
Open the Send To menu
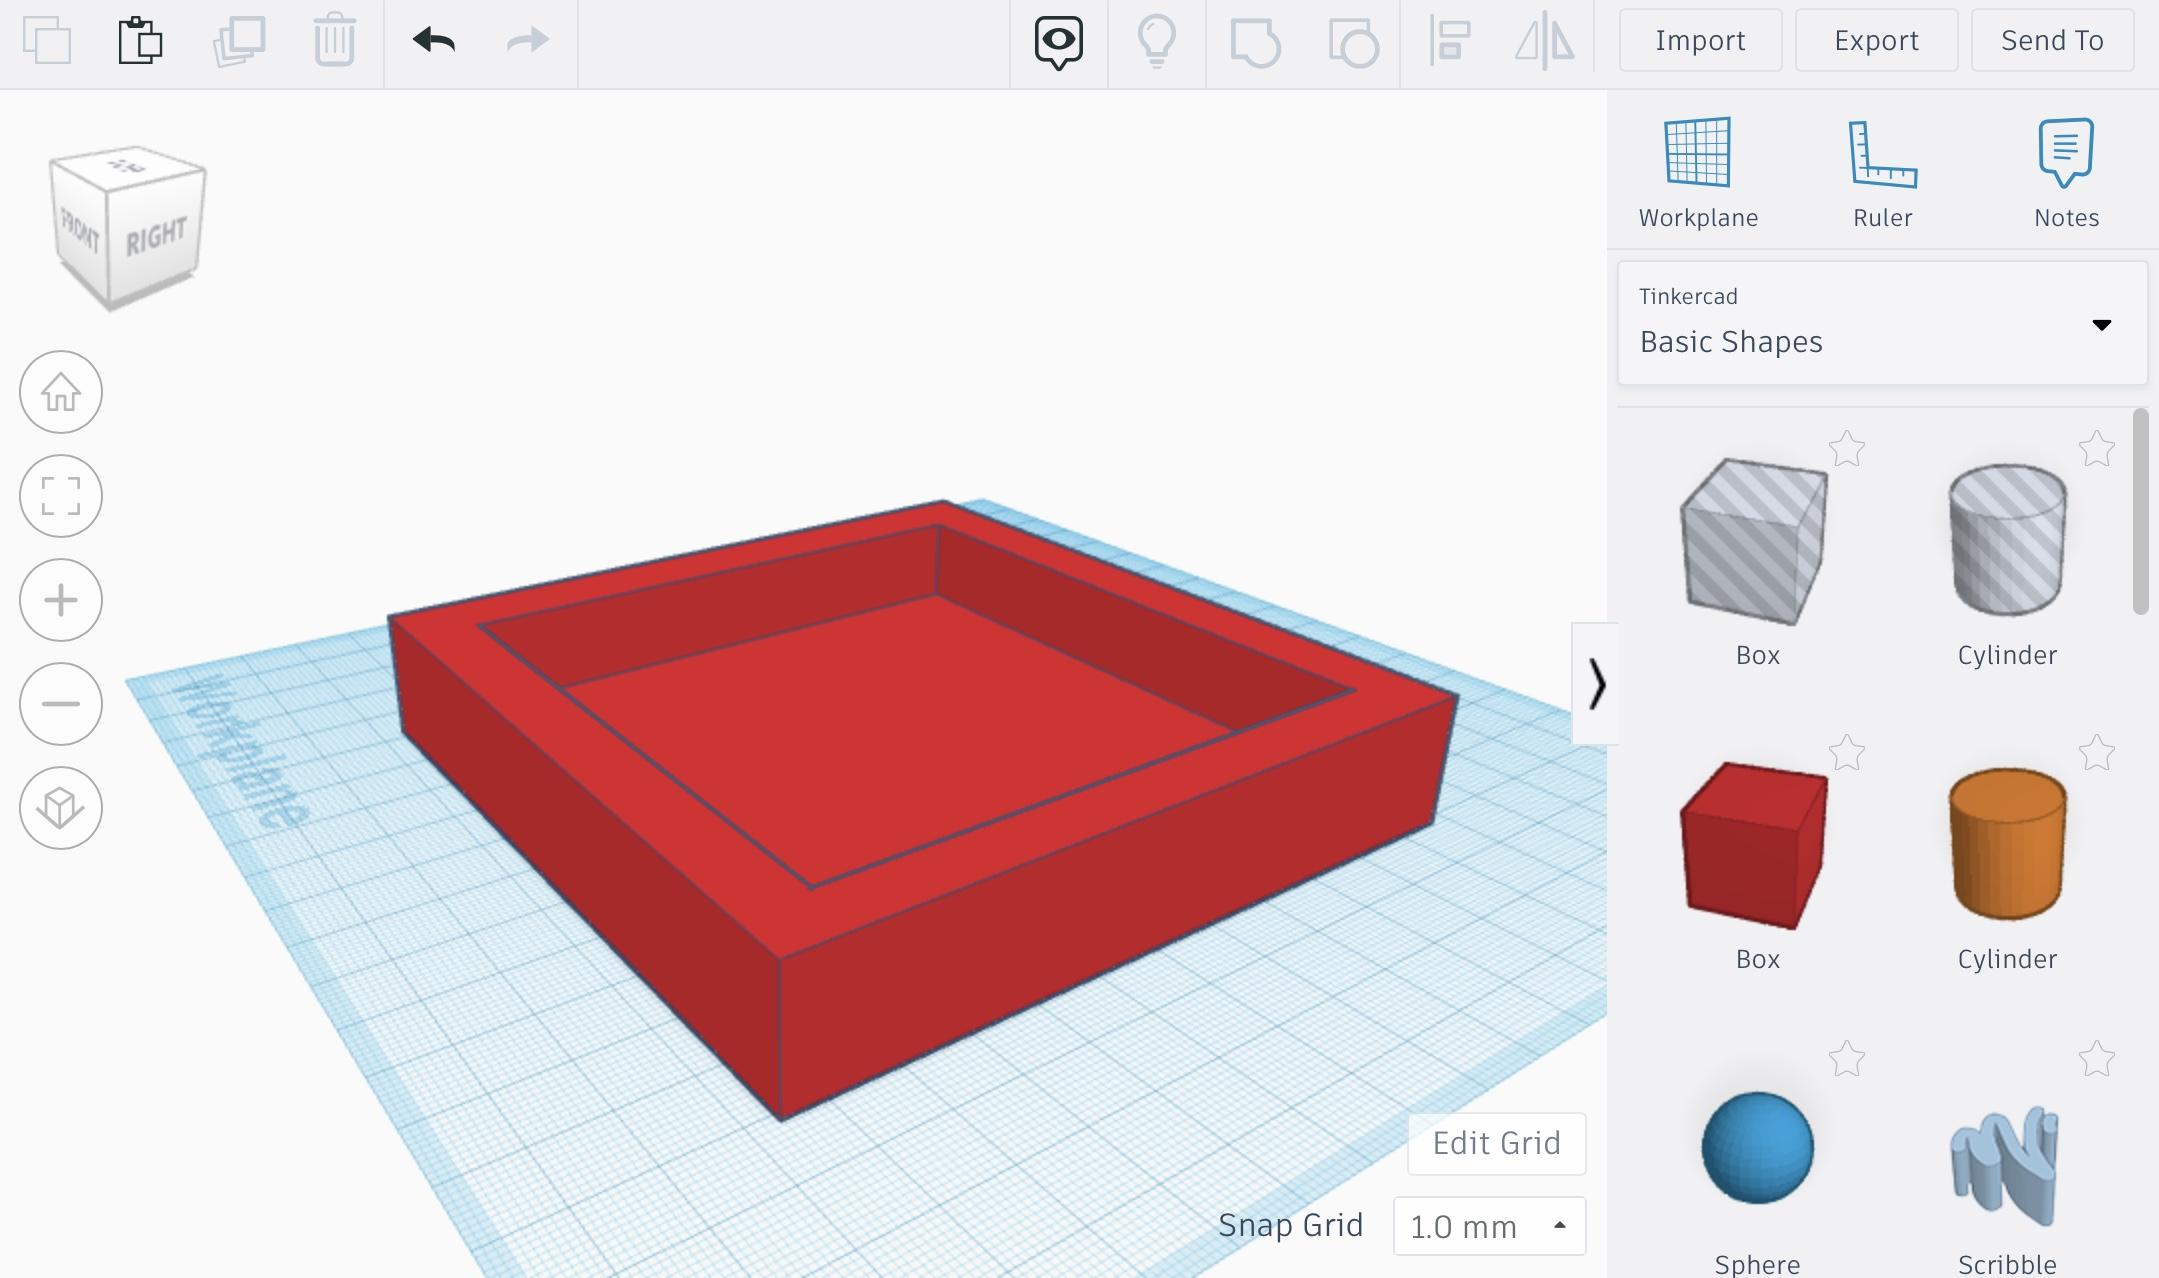2052,41
